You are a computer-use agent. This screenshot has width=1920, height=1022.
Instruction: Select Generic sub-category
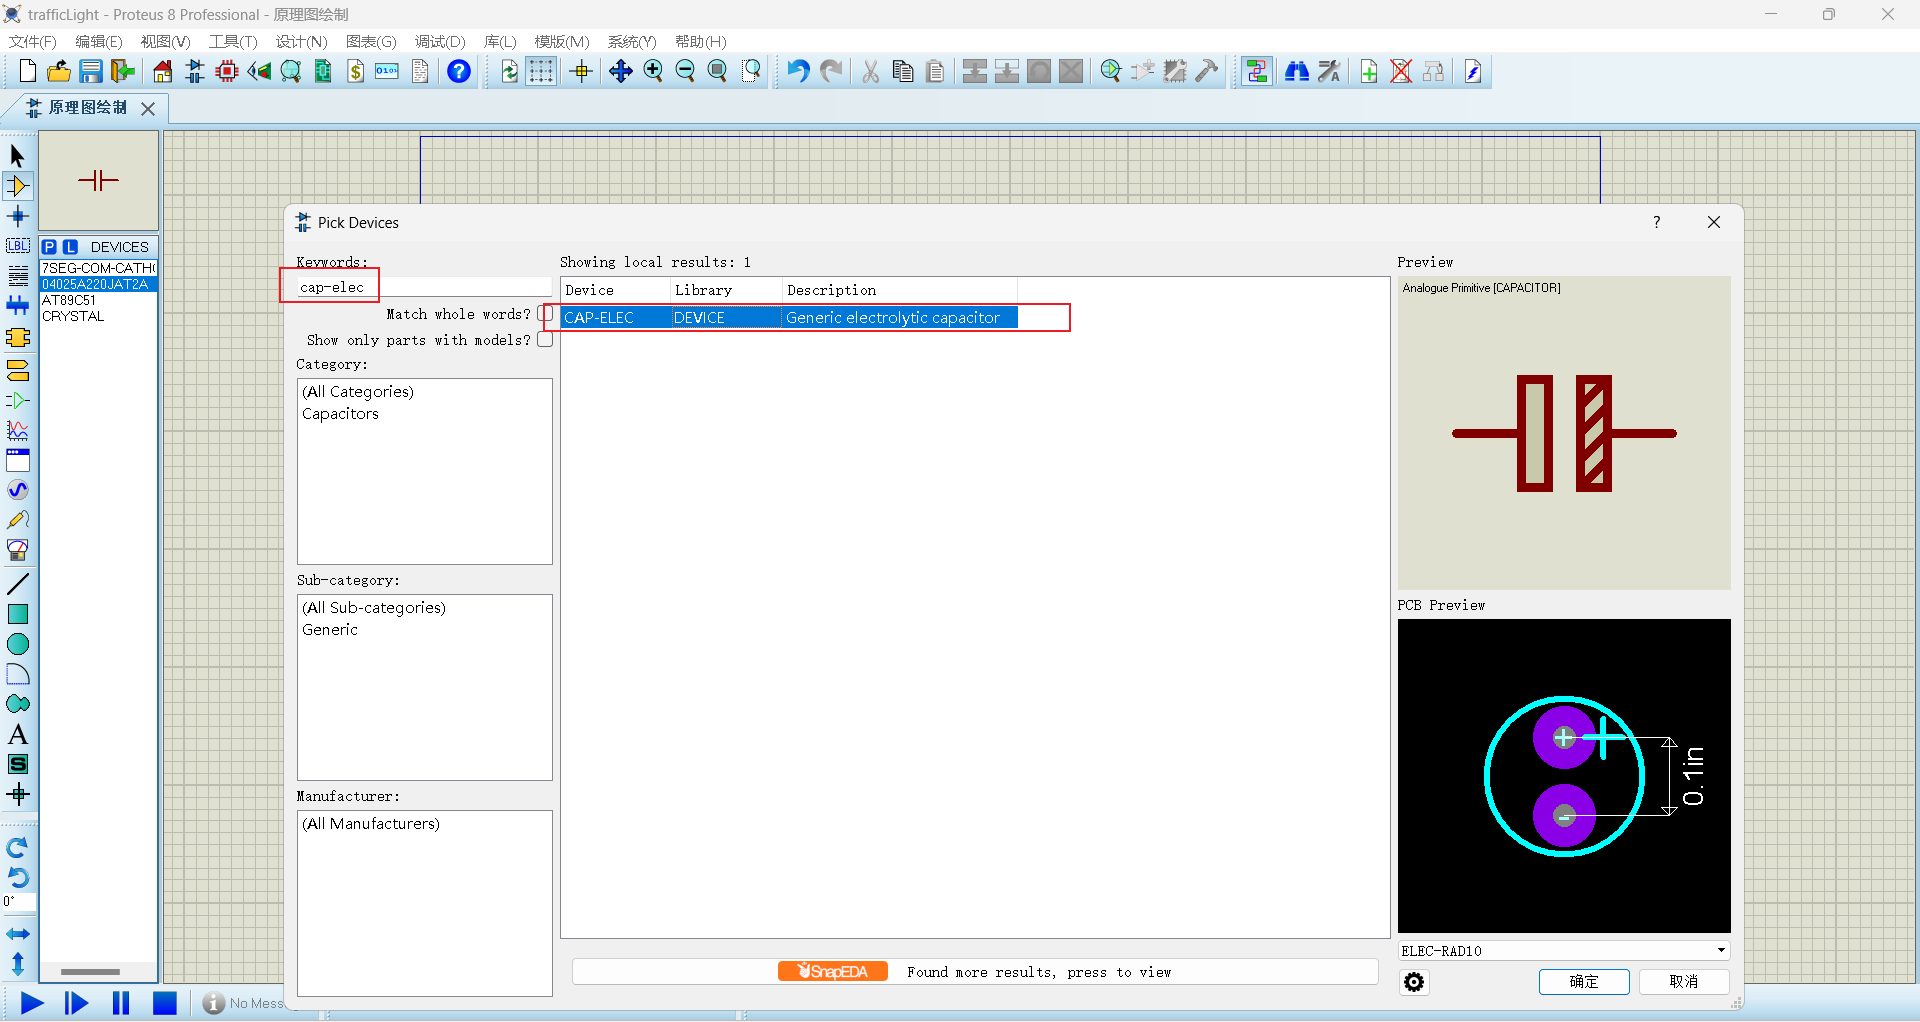tap(330, 630)
